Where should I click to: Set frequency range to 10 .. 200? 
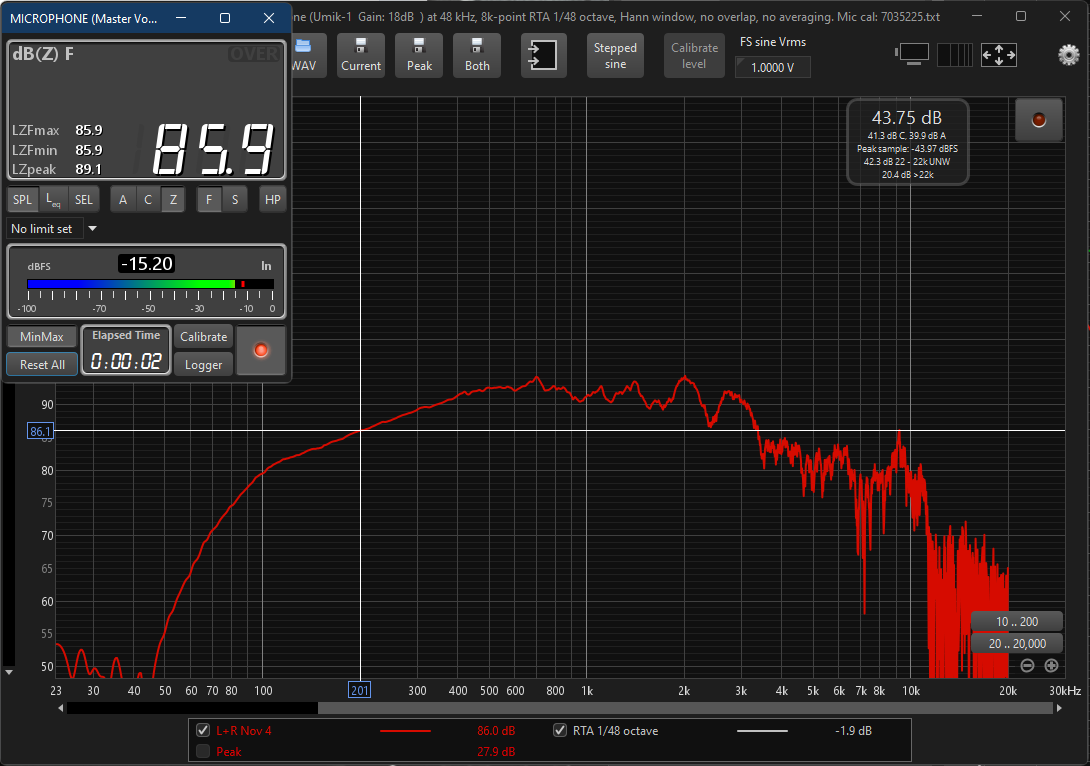click(x=1016, y=621)
